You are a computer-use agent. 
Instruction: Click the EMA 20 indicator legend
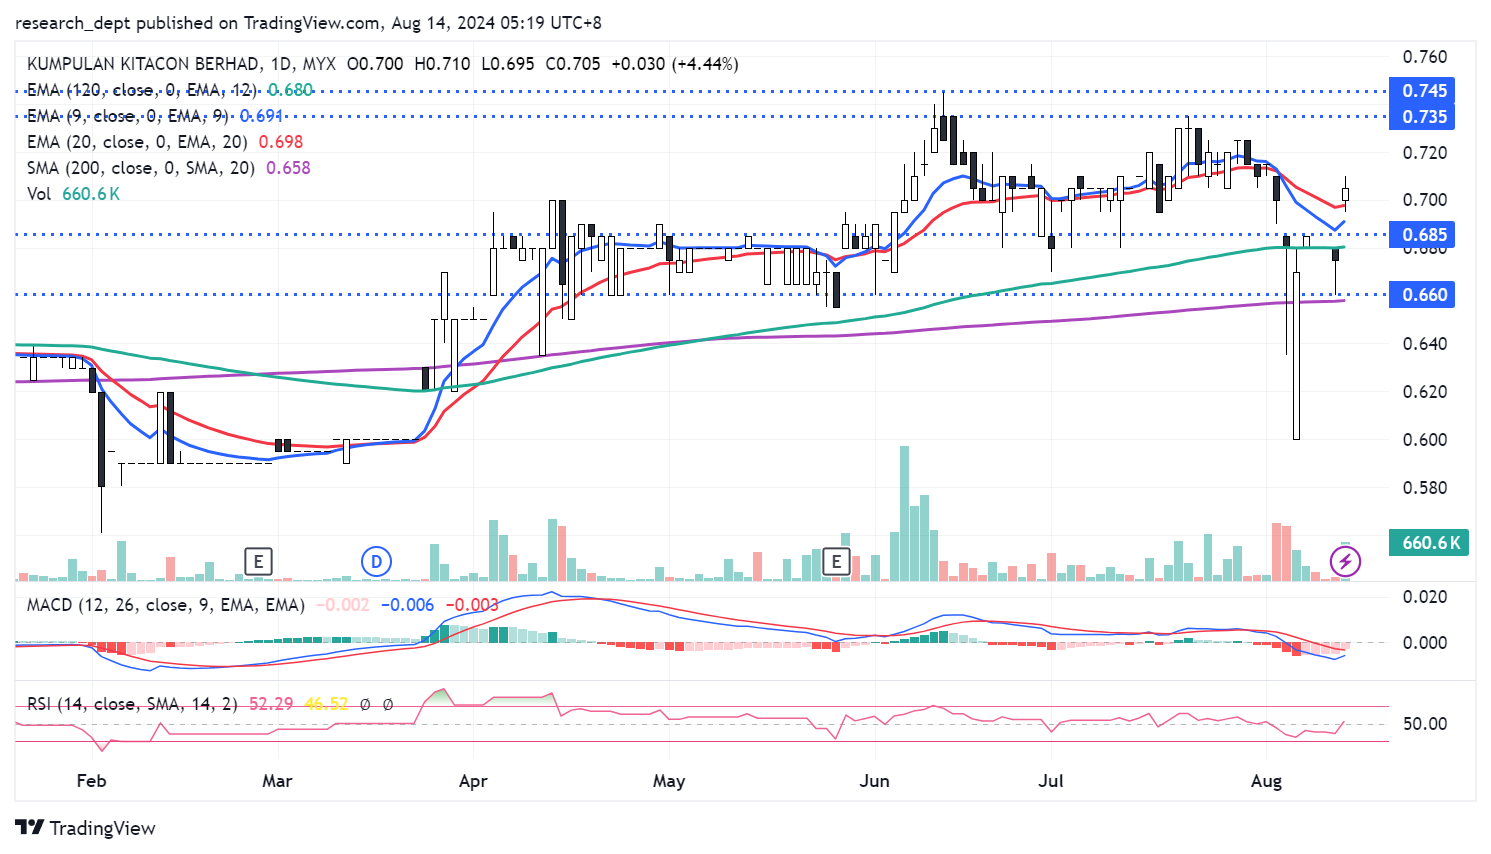[137, 142]
